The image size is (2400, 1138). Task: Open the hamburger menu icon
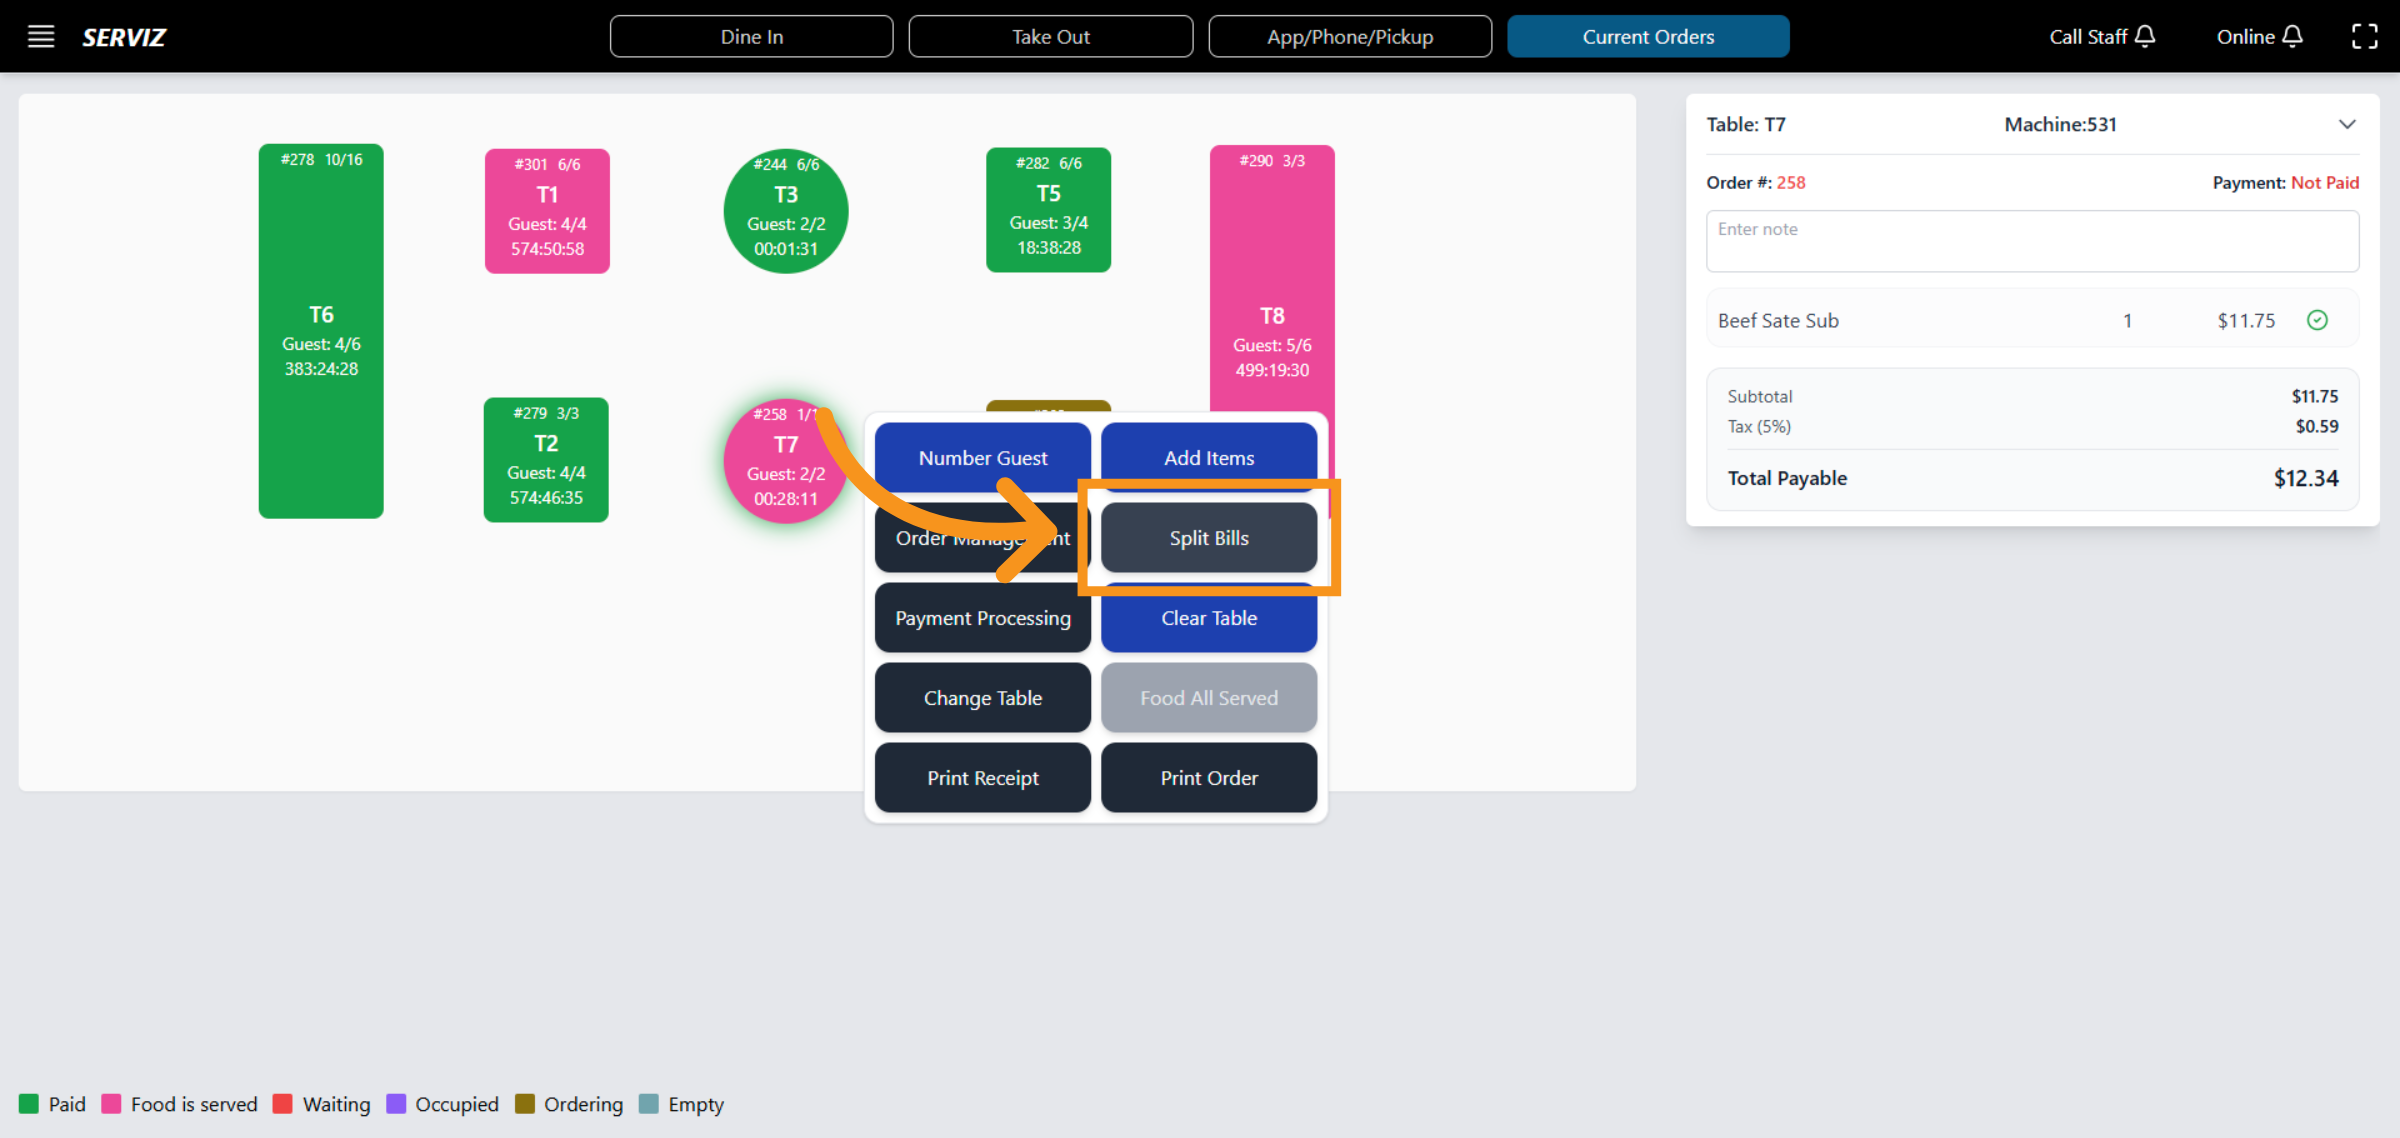(41, 37)
